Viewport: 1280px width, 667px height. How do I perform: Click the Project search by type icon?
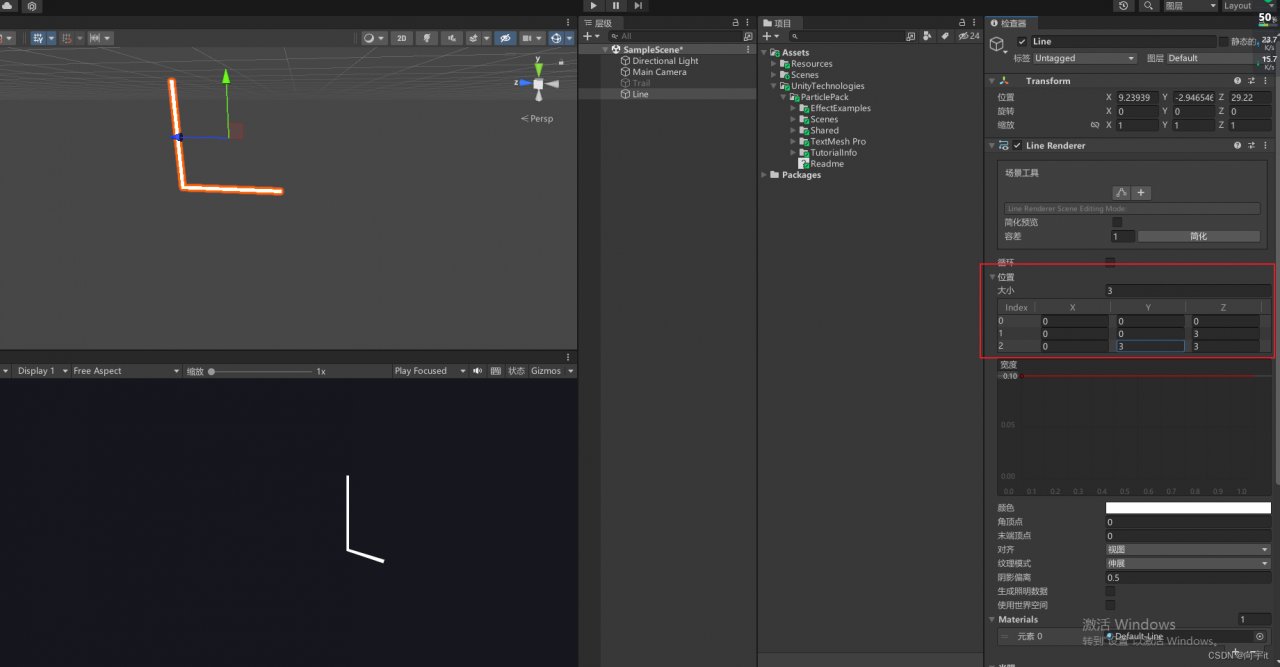click(927, 36)
